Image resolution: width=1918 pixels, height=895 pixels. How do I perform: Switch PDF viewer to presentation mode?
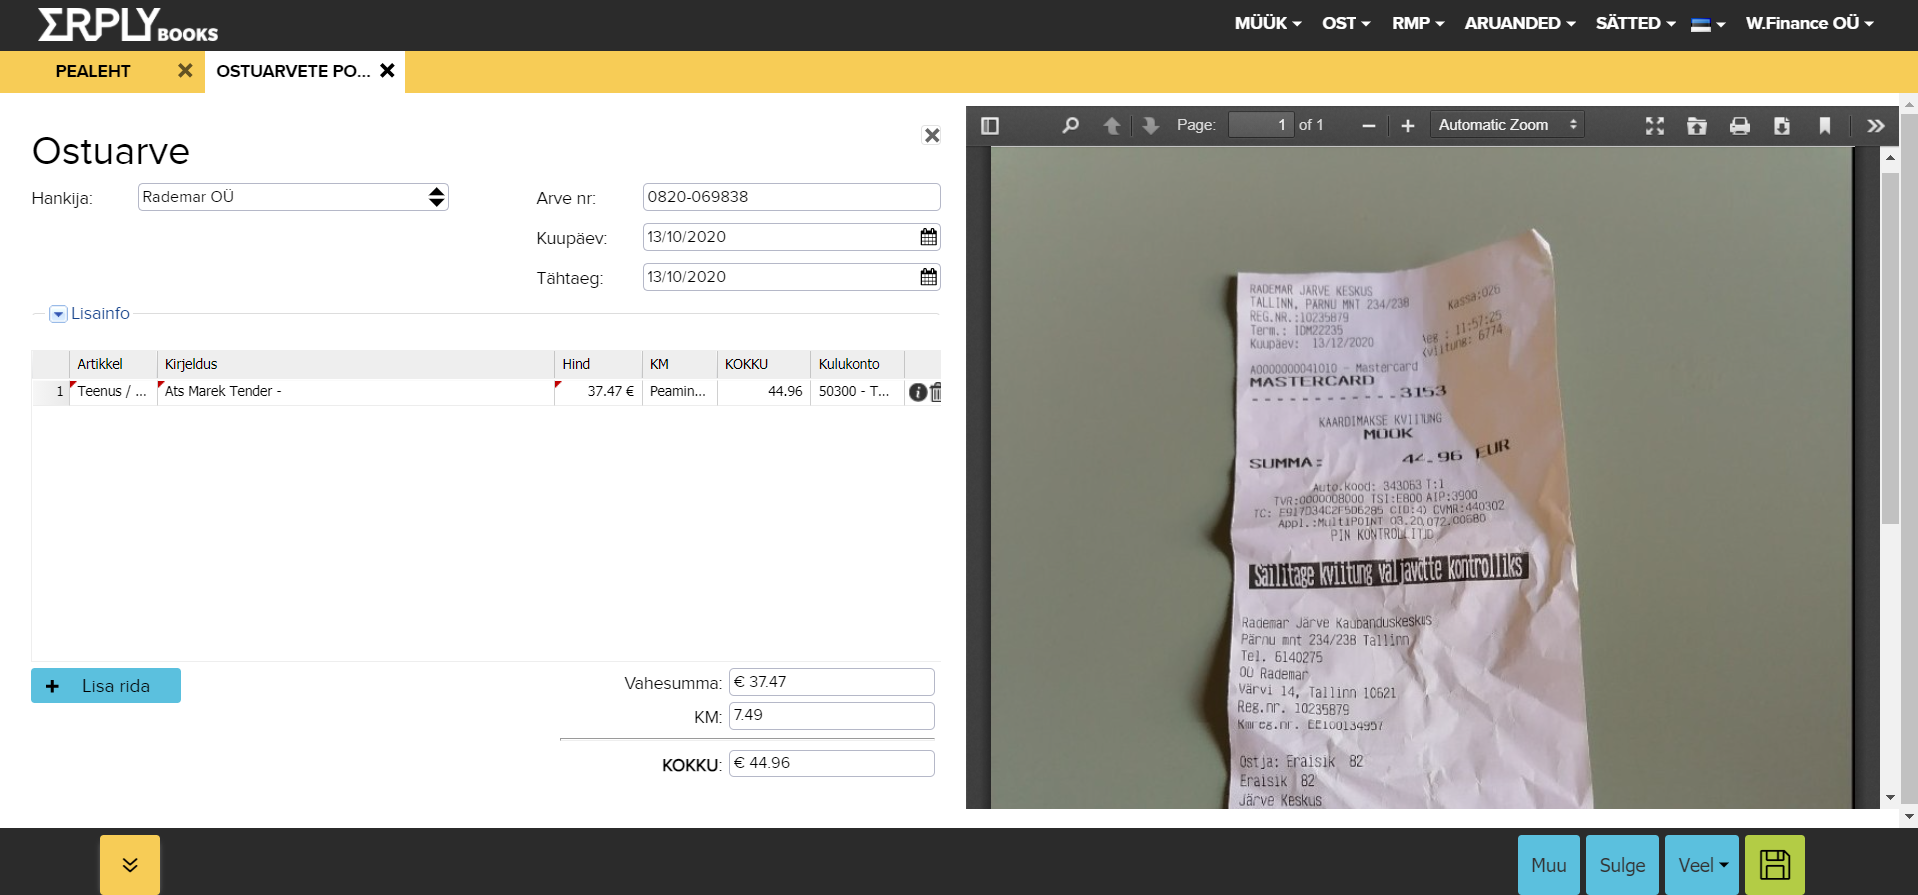tap(1655, 126)
